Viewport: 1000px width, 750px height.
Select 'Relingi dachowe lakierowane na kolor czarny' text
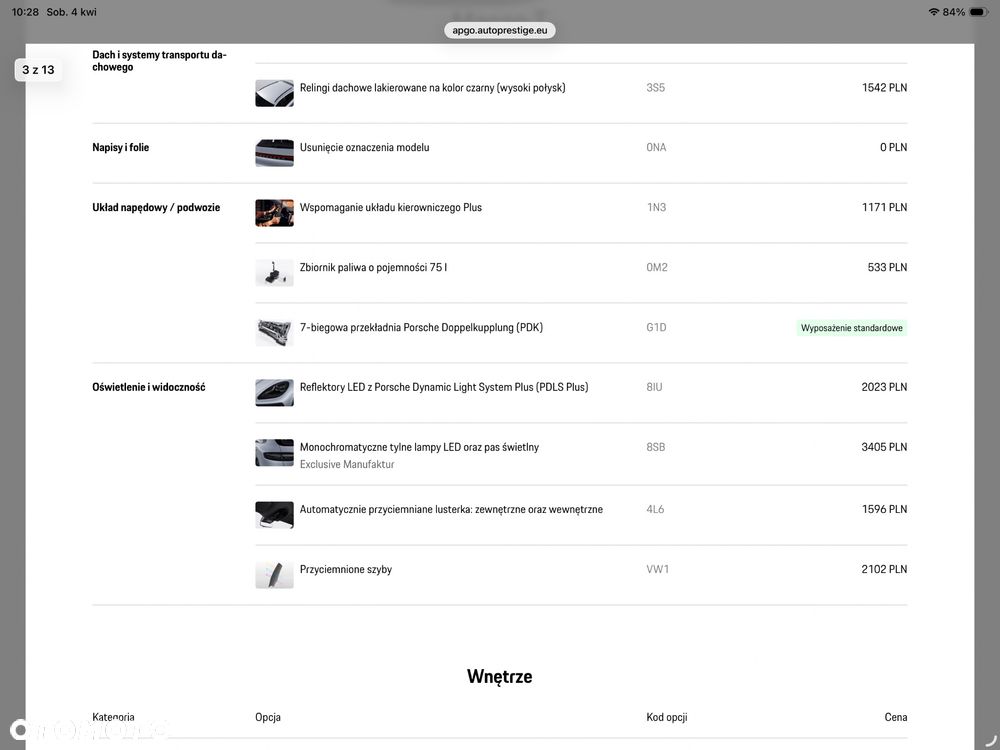click(x=432, y=87)
